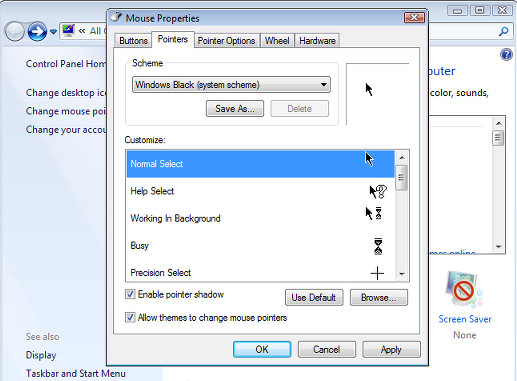Open Control Panel Home link
Image resolution: width=517 pixels, height=381 pixels.
(66, 64)
